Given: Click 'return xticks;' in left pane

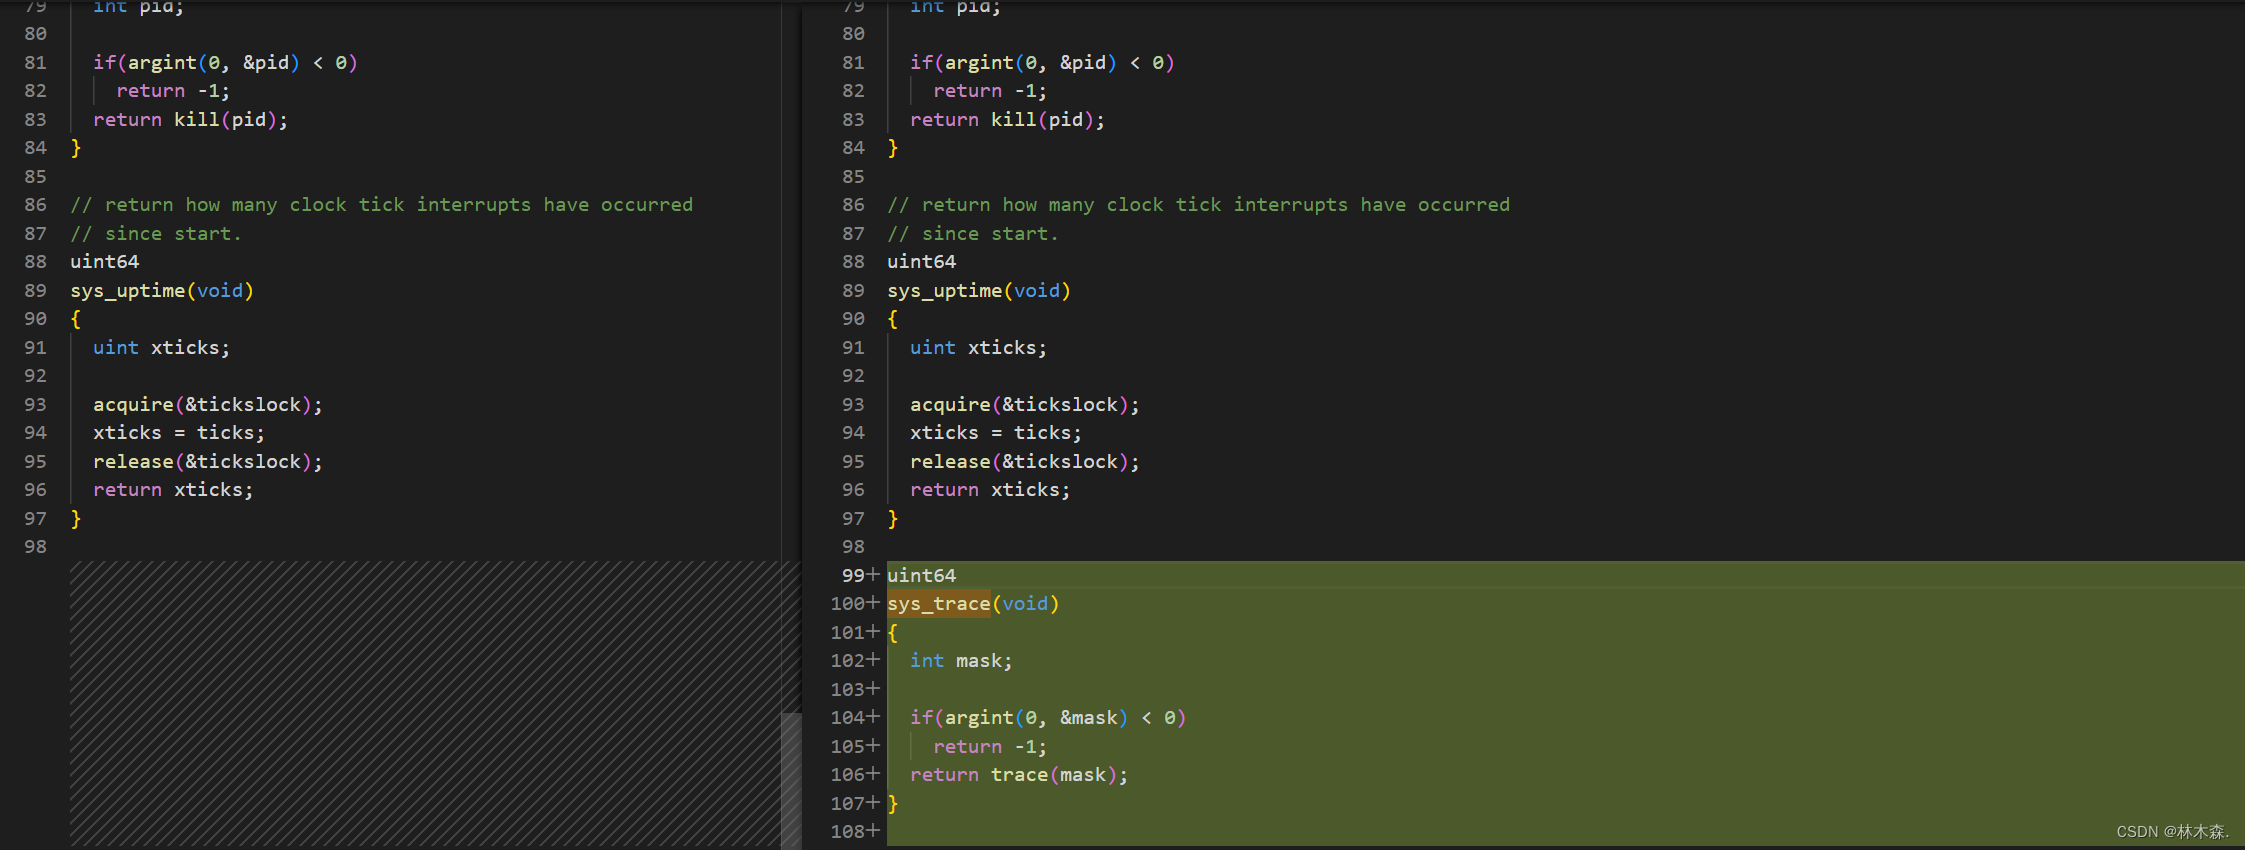Looking at the screenshot, I should pyautogui.click(x=173, y=489).
